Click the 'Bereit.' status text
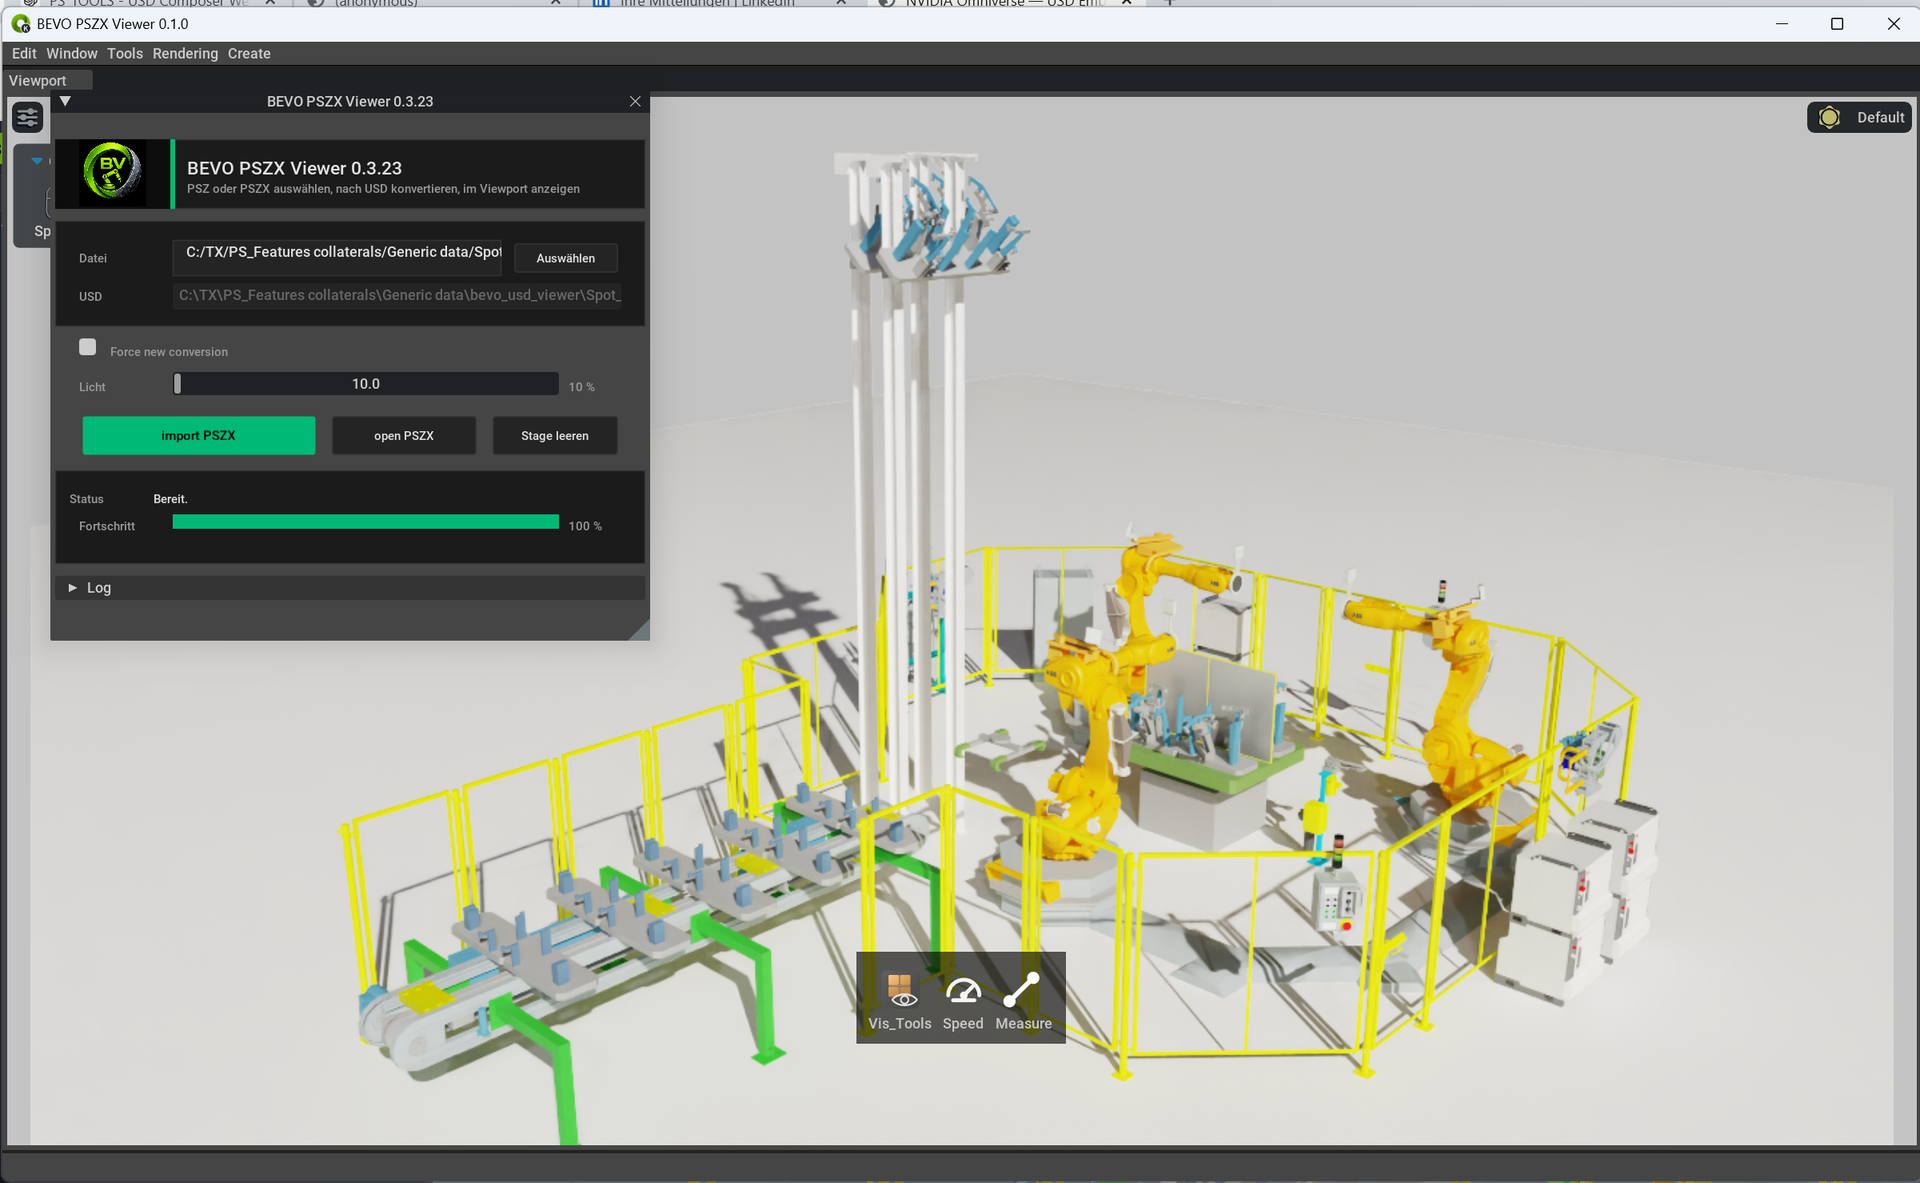This screenshot has width=1920, height=1183. (x=171, y=499)
